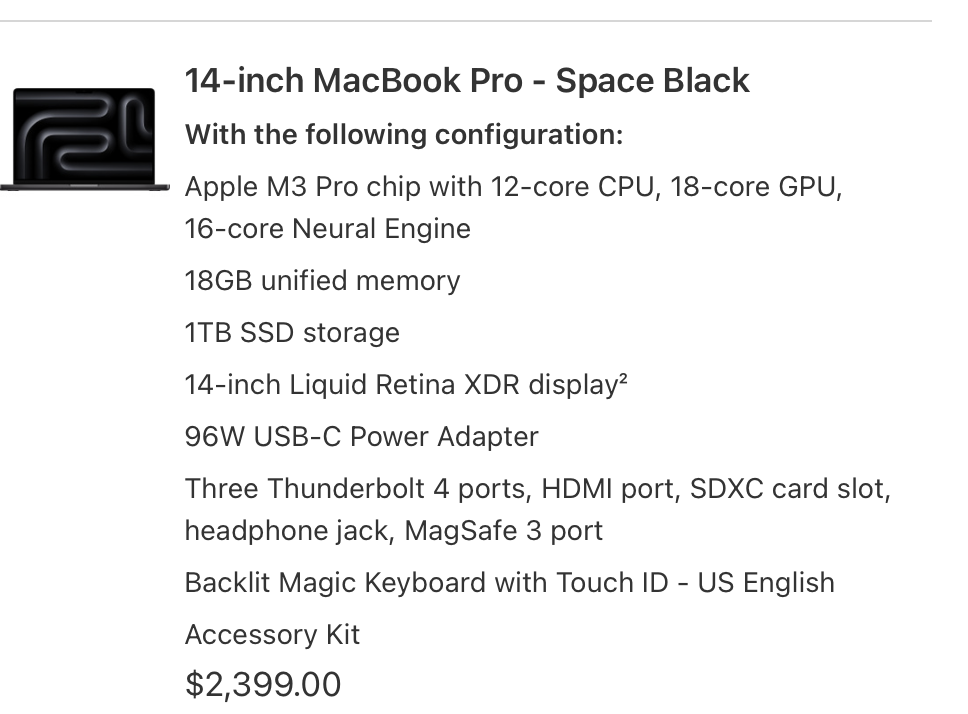Select the 14-inch MacBook Pro product title

[x=467, y=81]
